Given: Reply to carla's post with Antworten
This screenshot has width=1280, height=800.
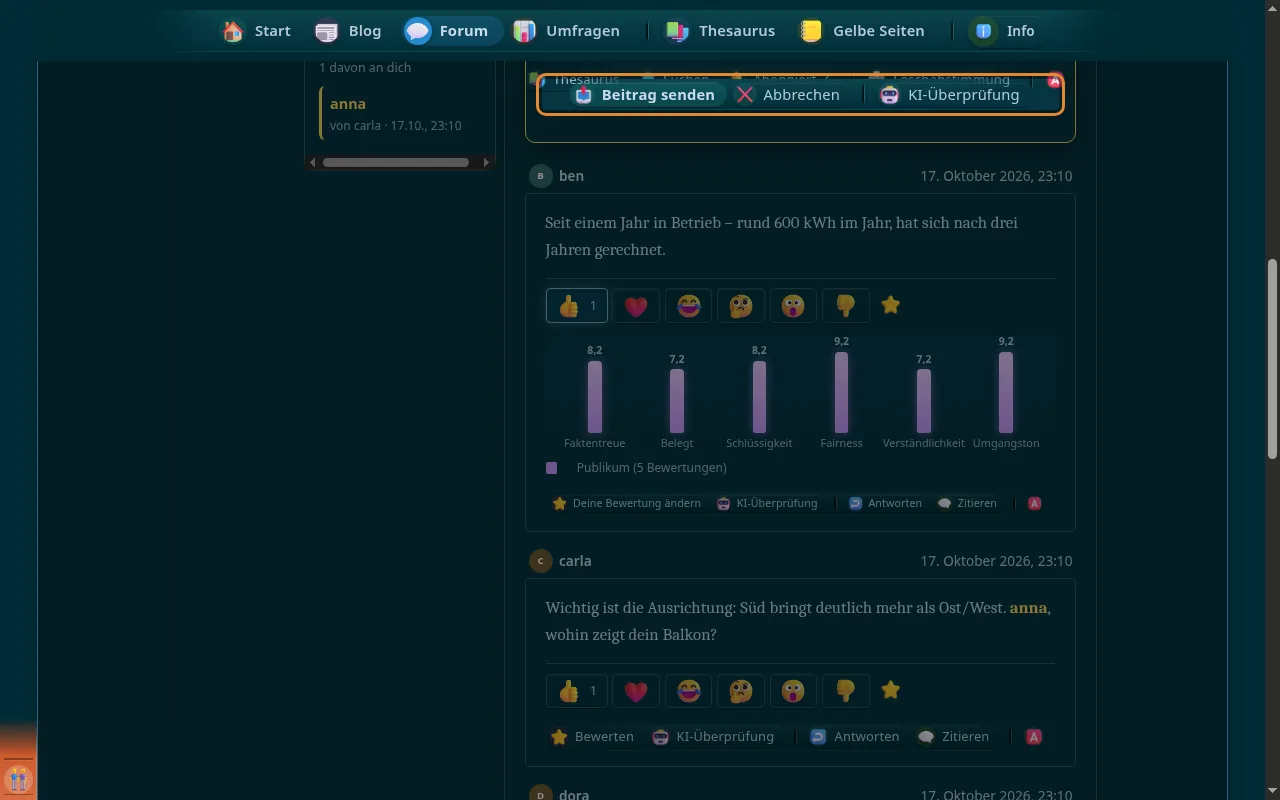Looking at the screenshot, I should point(855,737).
